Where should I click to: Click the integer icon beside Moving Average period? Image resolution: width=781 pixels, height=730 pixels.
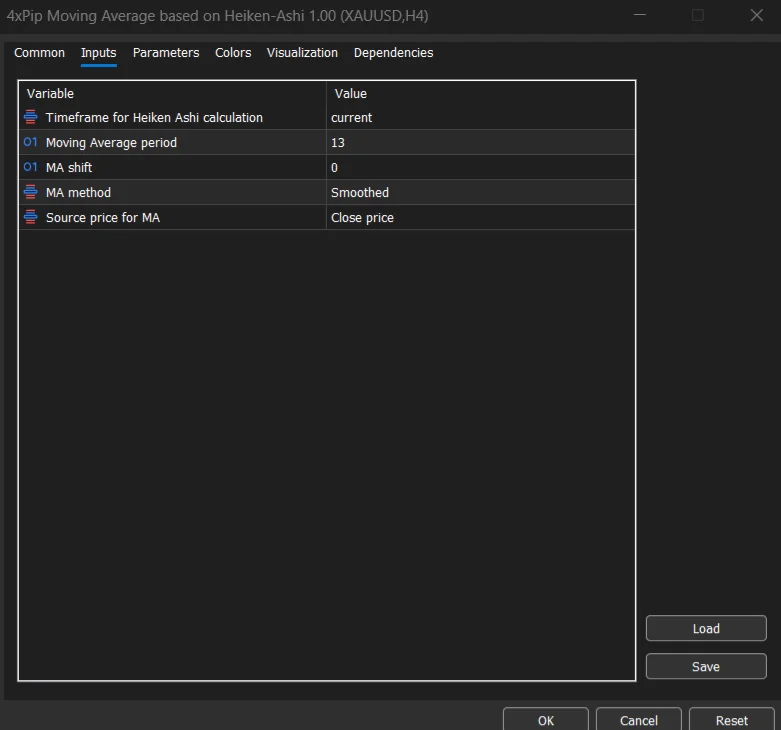30,142
